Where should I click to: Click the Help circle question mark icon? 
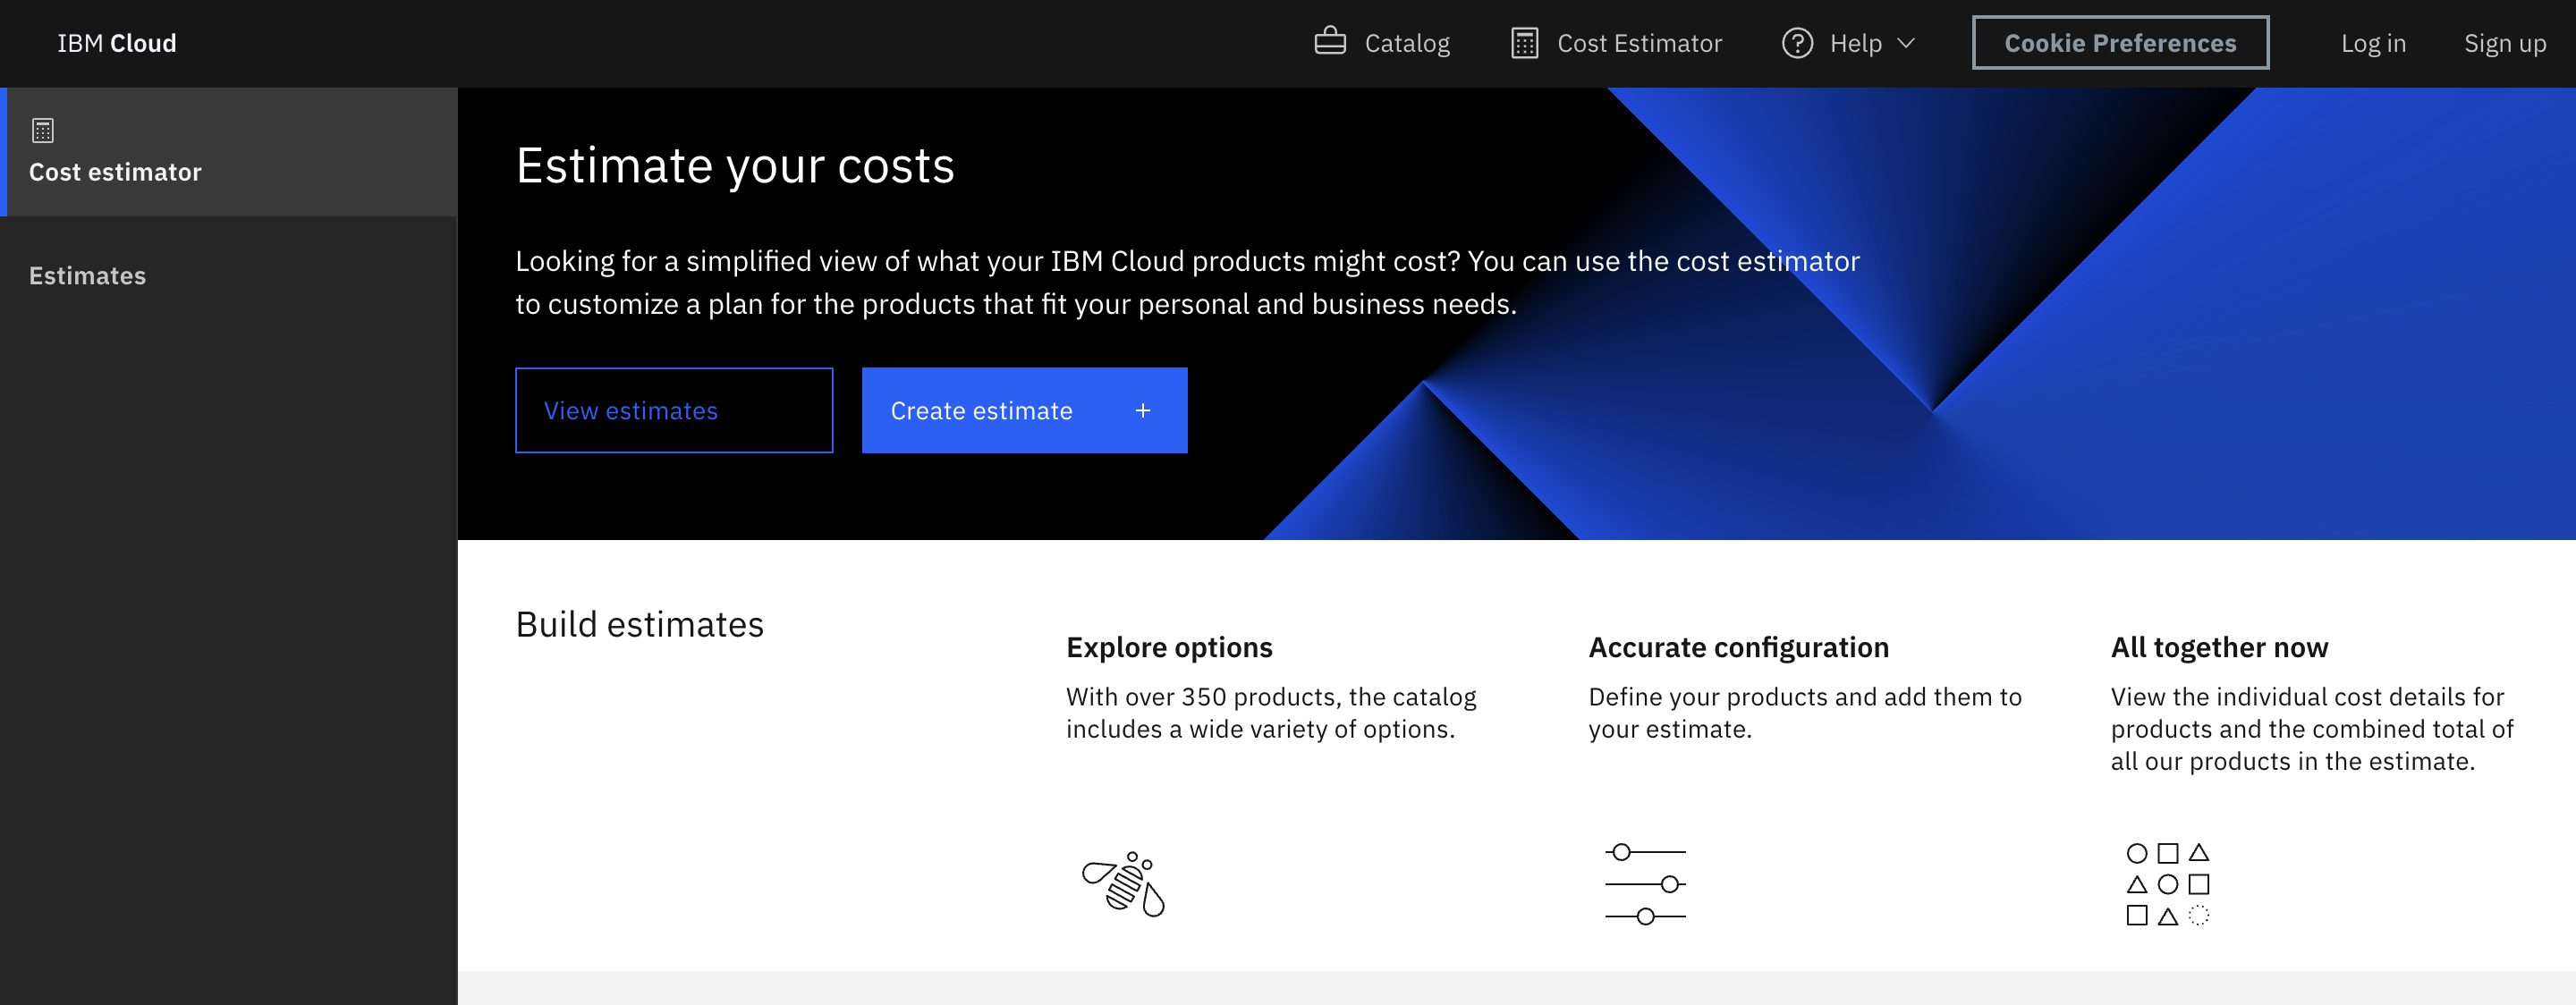[1797, 41]
